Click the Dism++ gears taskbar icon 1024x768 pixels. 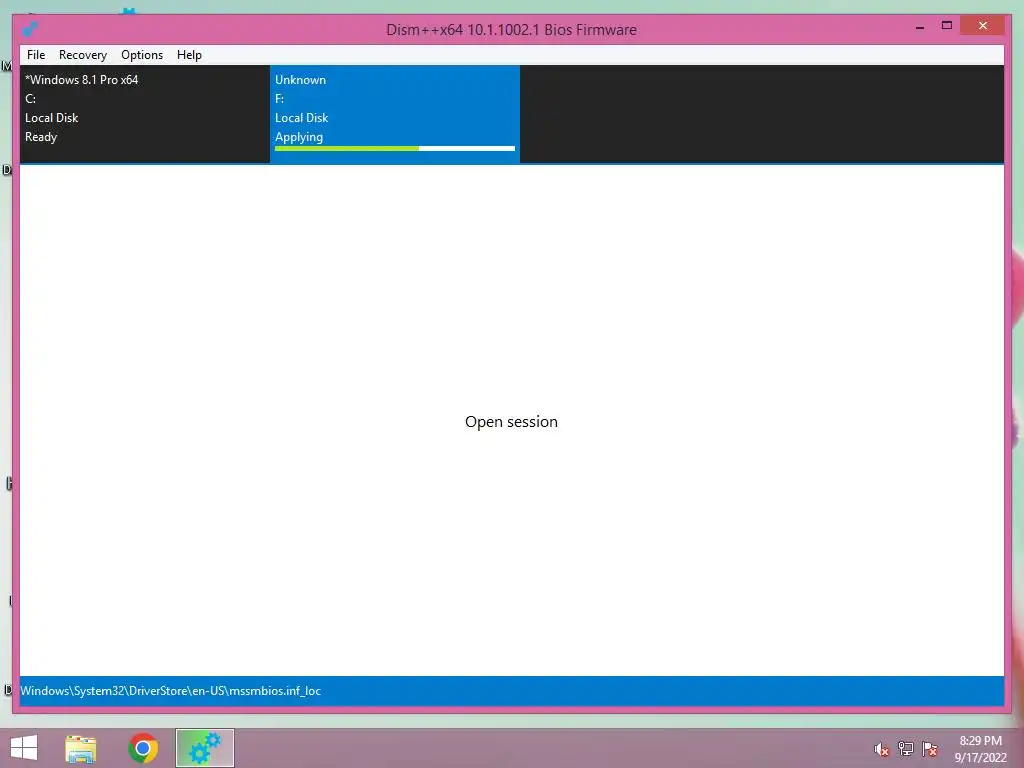click(x=204, y=748)
